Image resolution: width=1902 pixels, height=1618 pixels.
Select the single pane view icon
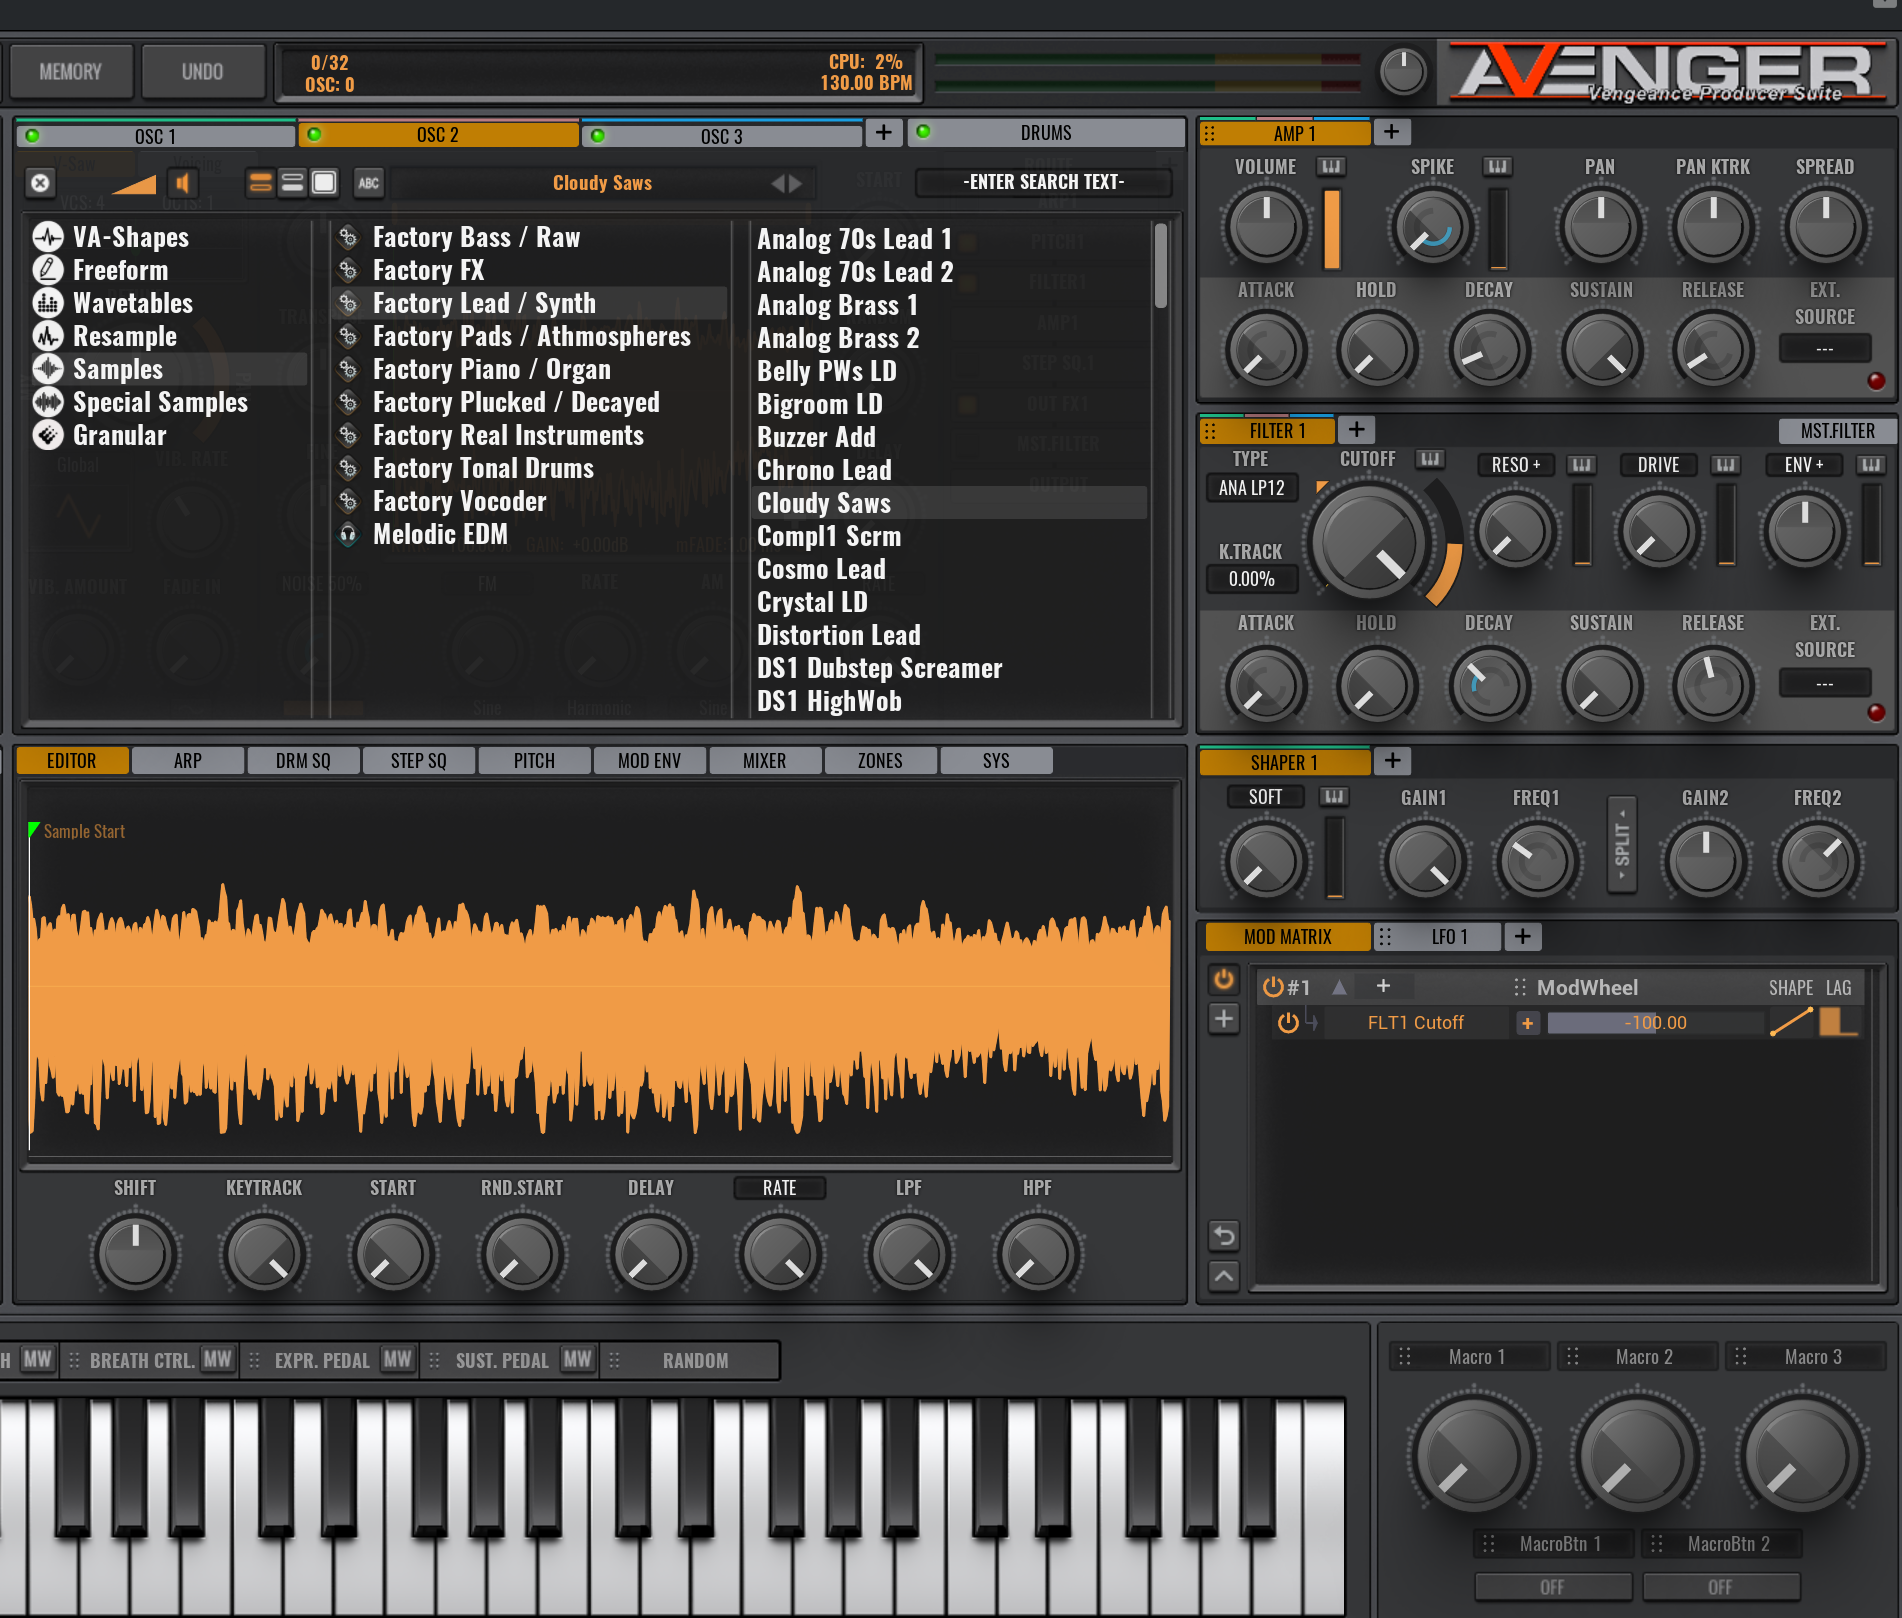tap(324, 182)
